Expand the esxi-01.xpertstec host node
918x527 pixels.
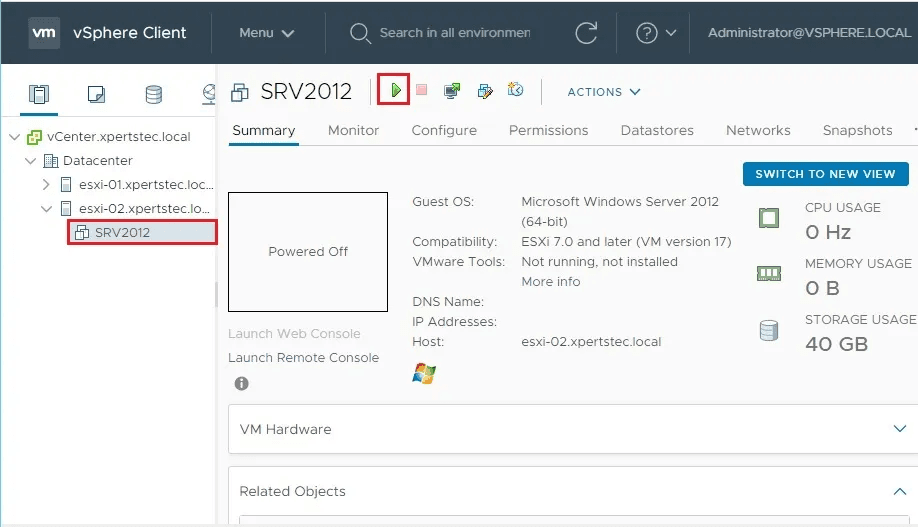click(x=46, y=184)
